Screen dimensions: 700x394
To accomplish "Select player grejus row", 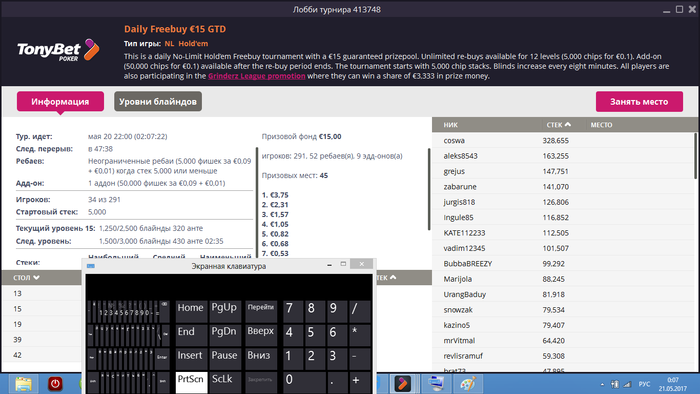I will [x=562, y=171].
